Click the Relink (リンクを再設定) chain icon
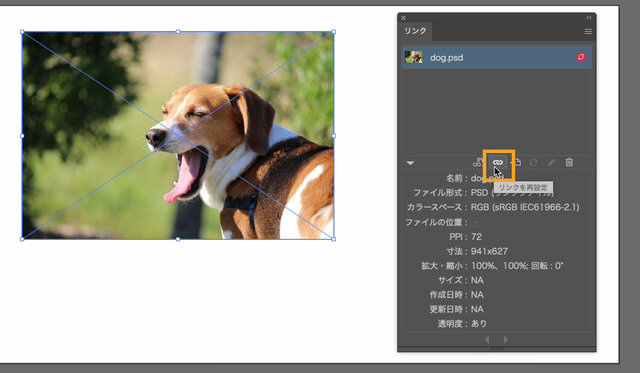 pyautogui.click(x=497, y=162)
